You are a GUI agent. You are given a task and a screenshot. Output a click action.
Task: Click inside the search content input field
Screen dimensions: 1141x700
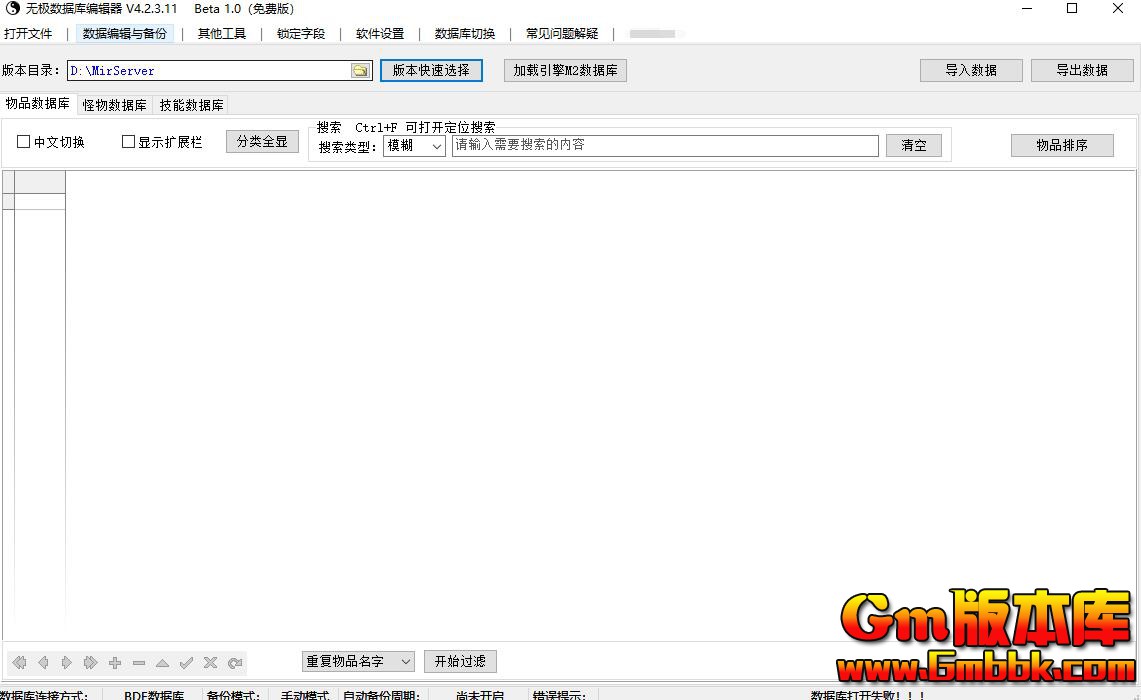click(x=665, y=145)
